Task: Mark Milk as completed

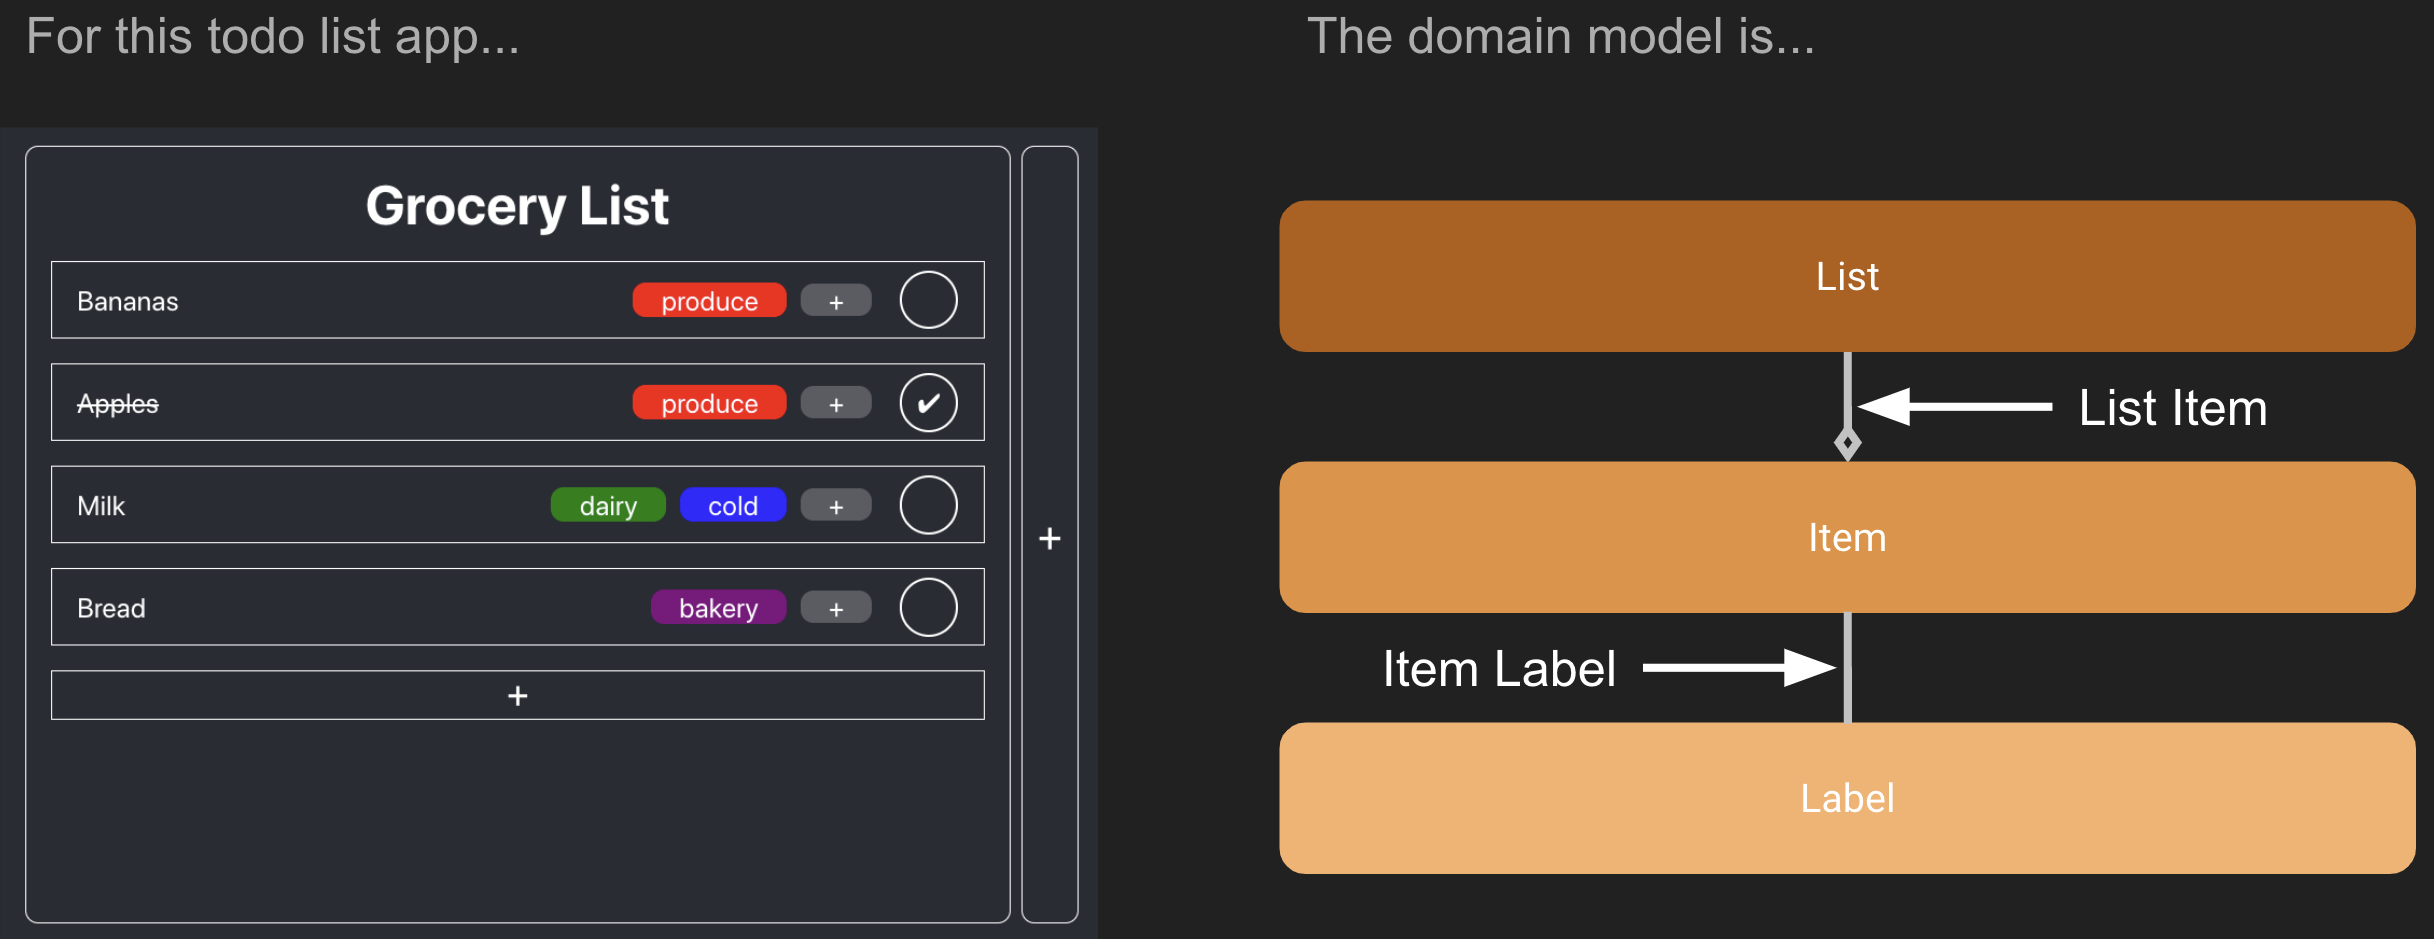Action: tap(929, 505)
